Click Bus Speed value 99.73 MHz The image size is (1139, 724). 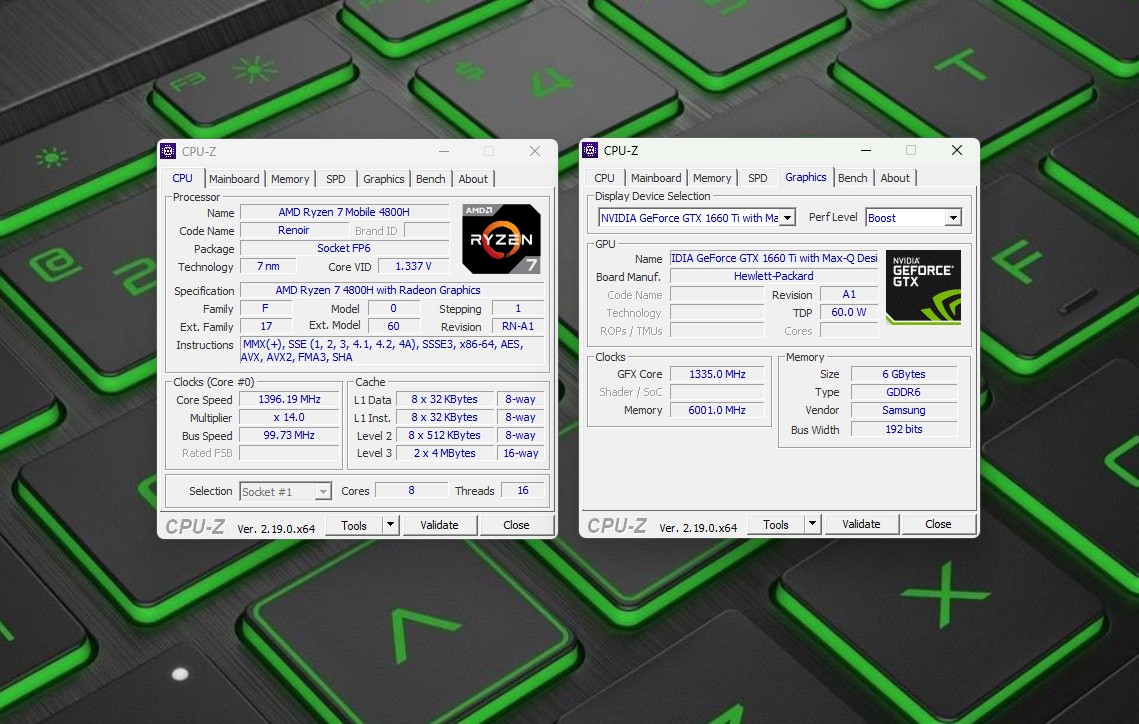tap(289, 435)
